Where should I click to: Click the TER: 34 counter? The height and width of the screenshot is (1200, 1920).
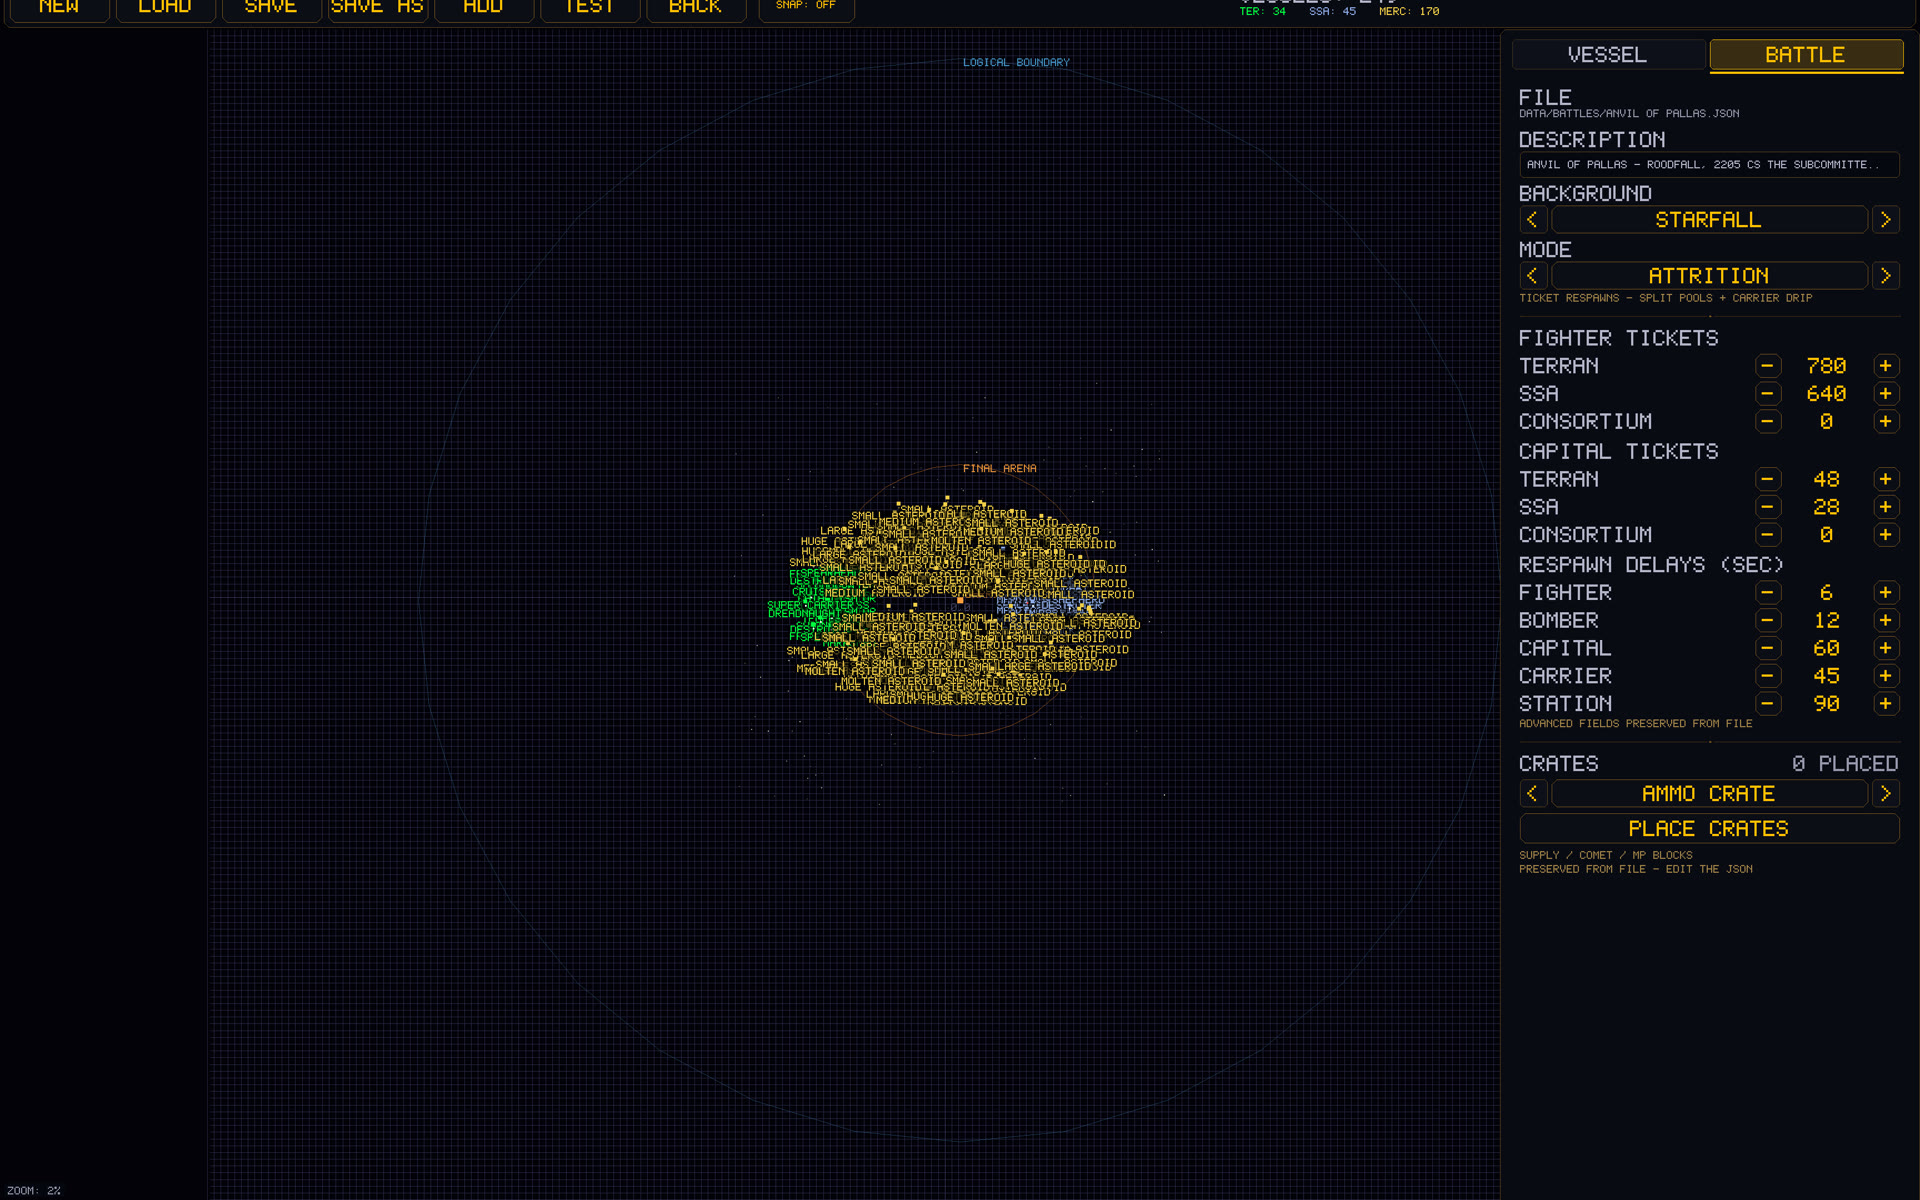1262,12
